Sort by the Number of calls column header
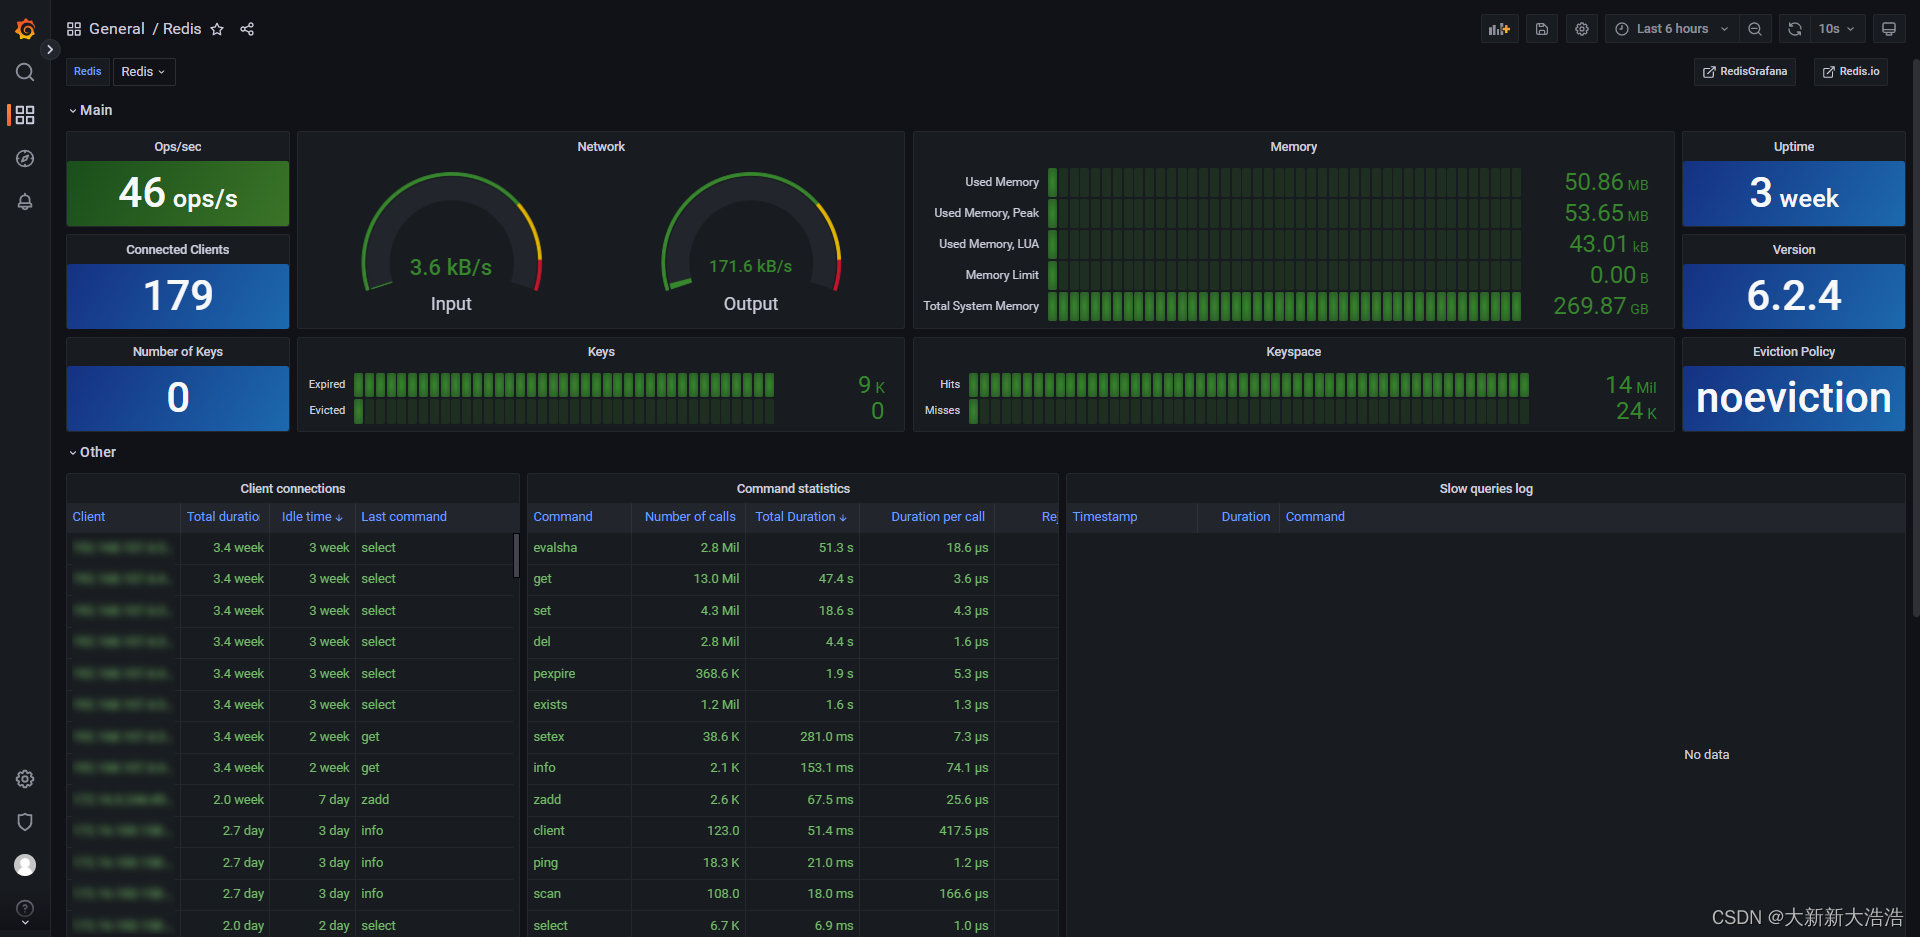1920x937 pixels. (690, 517)
